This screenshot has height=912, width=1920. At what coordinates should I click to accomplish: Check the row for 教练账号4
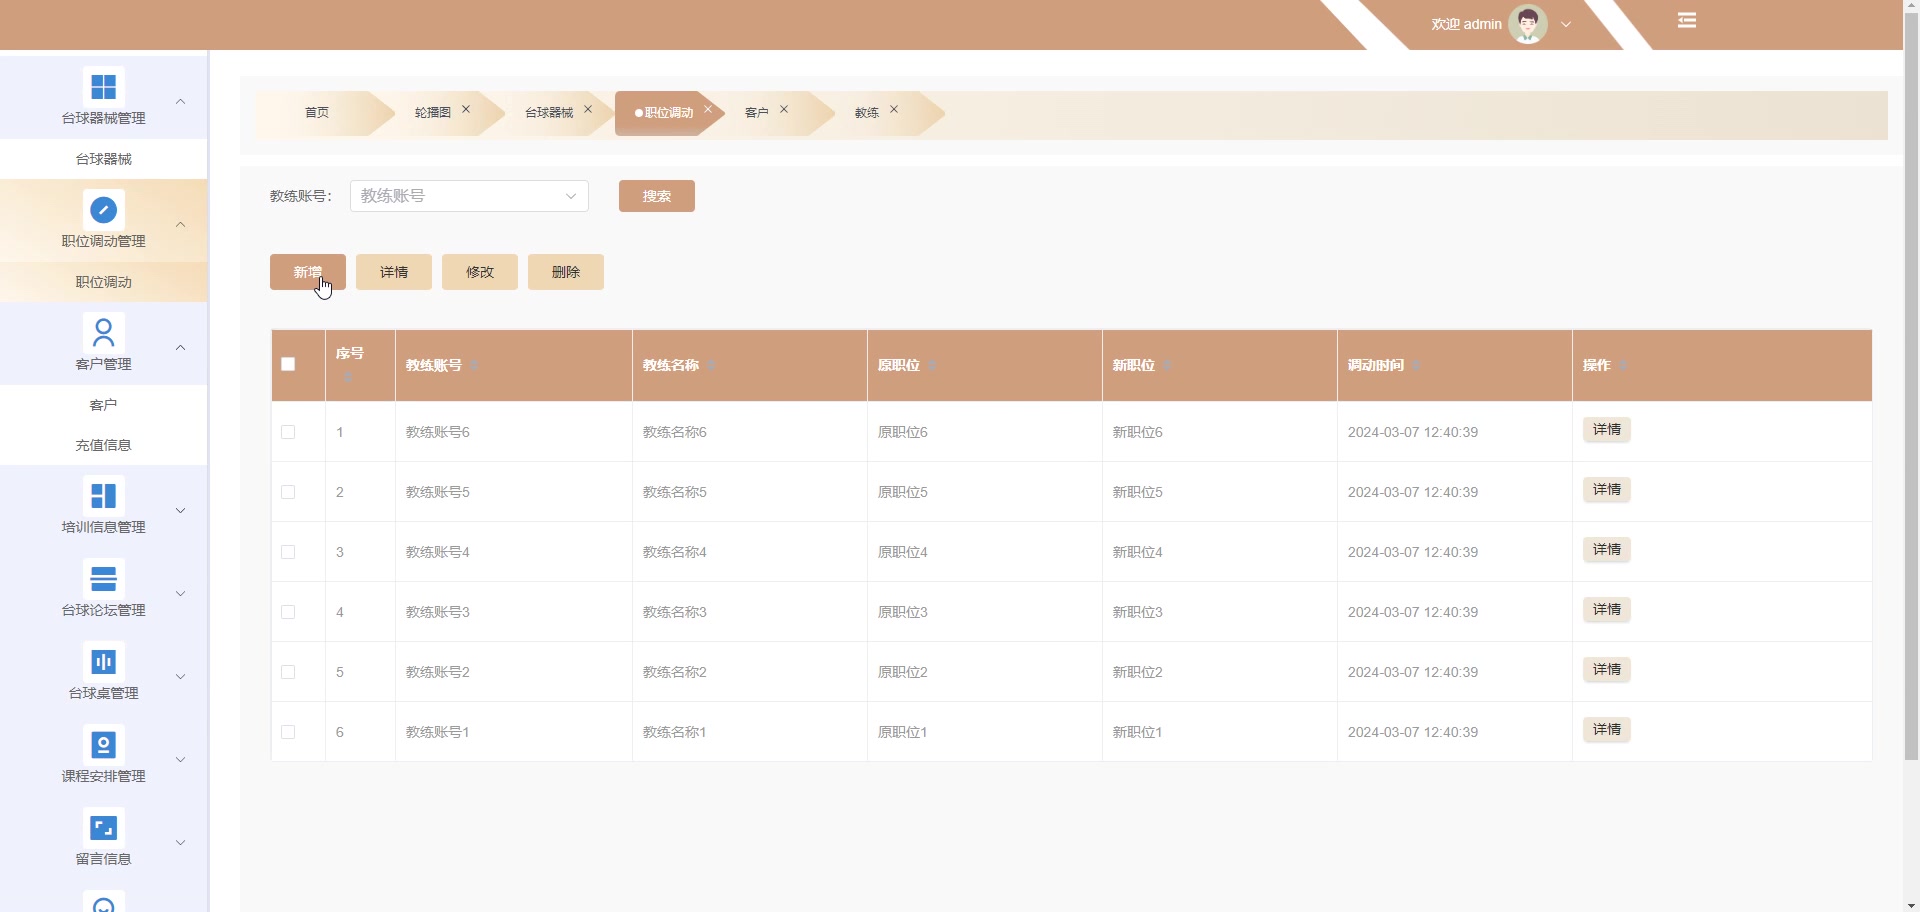pyautogui.click(x=288, y=552)
